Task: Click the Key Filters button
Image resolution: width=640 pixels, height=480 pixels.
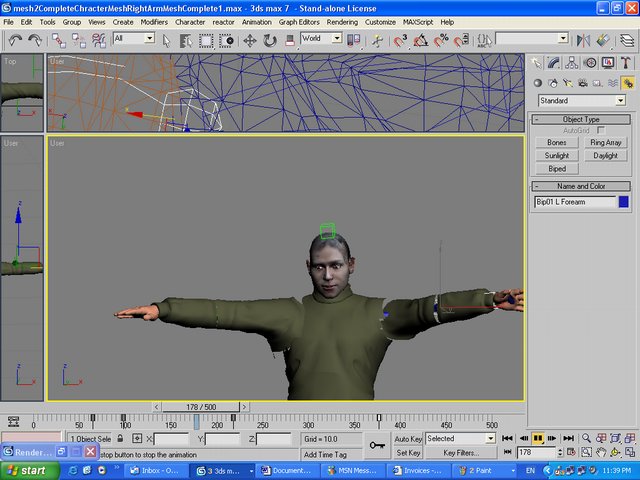Action: pyautogui.click(x=461, y=453)
